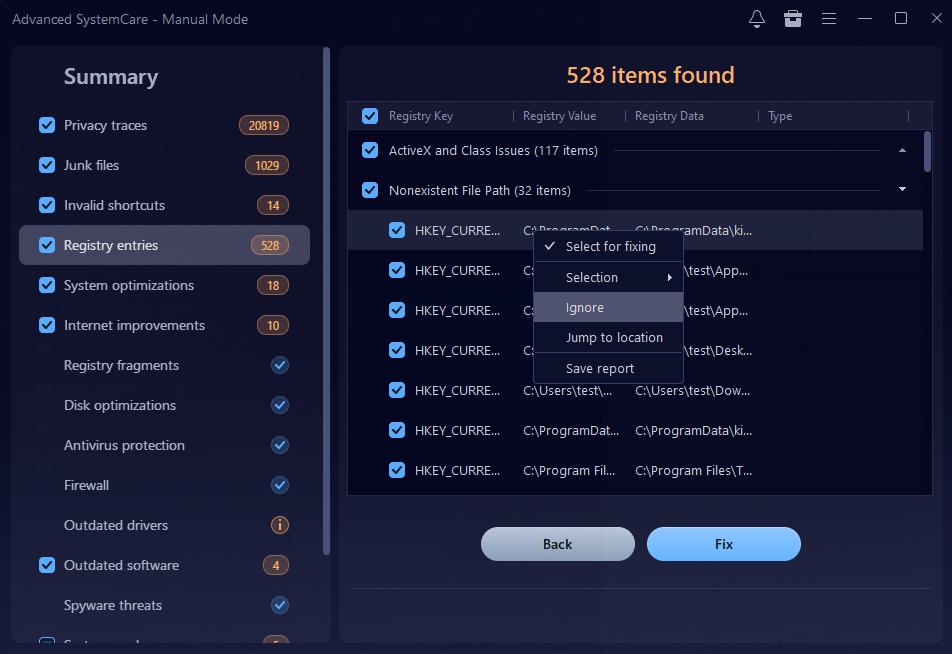Screen dimensions: 952x654
Task: Open the Selection submenu
Action: click(608, 277)
